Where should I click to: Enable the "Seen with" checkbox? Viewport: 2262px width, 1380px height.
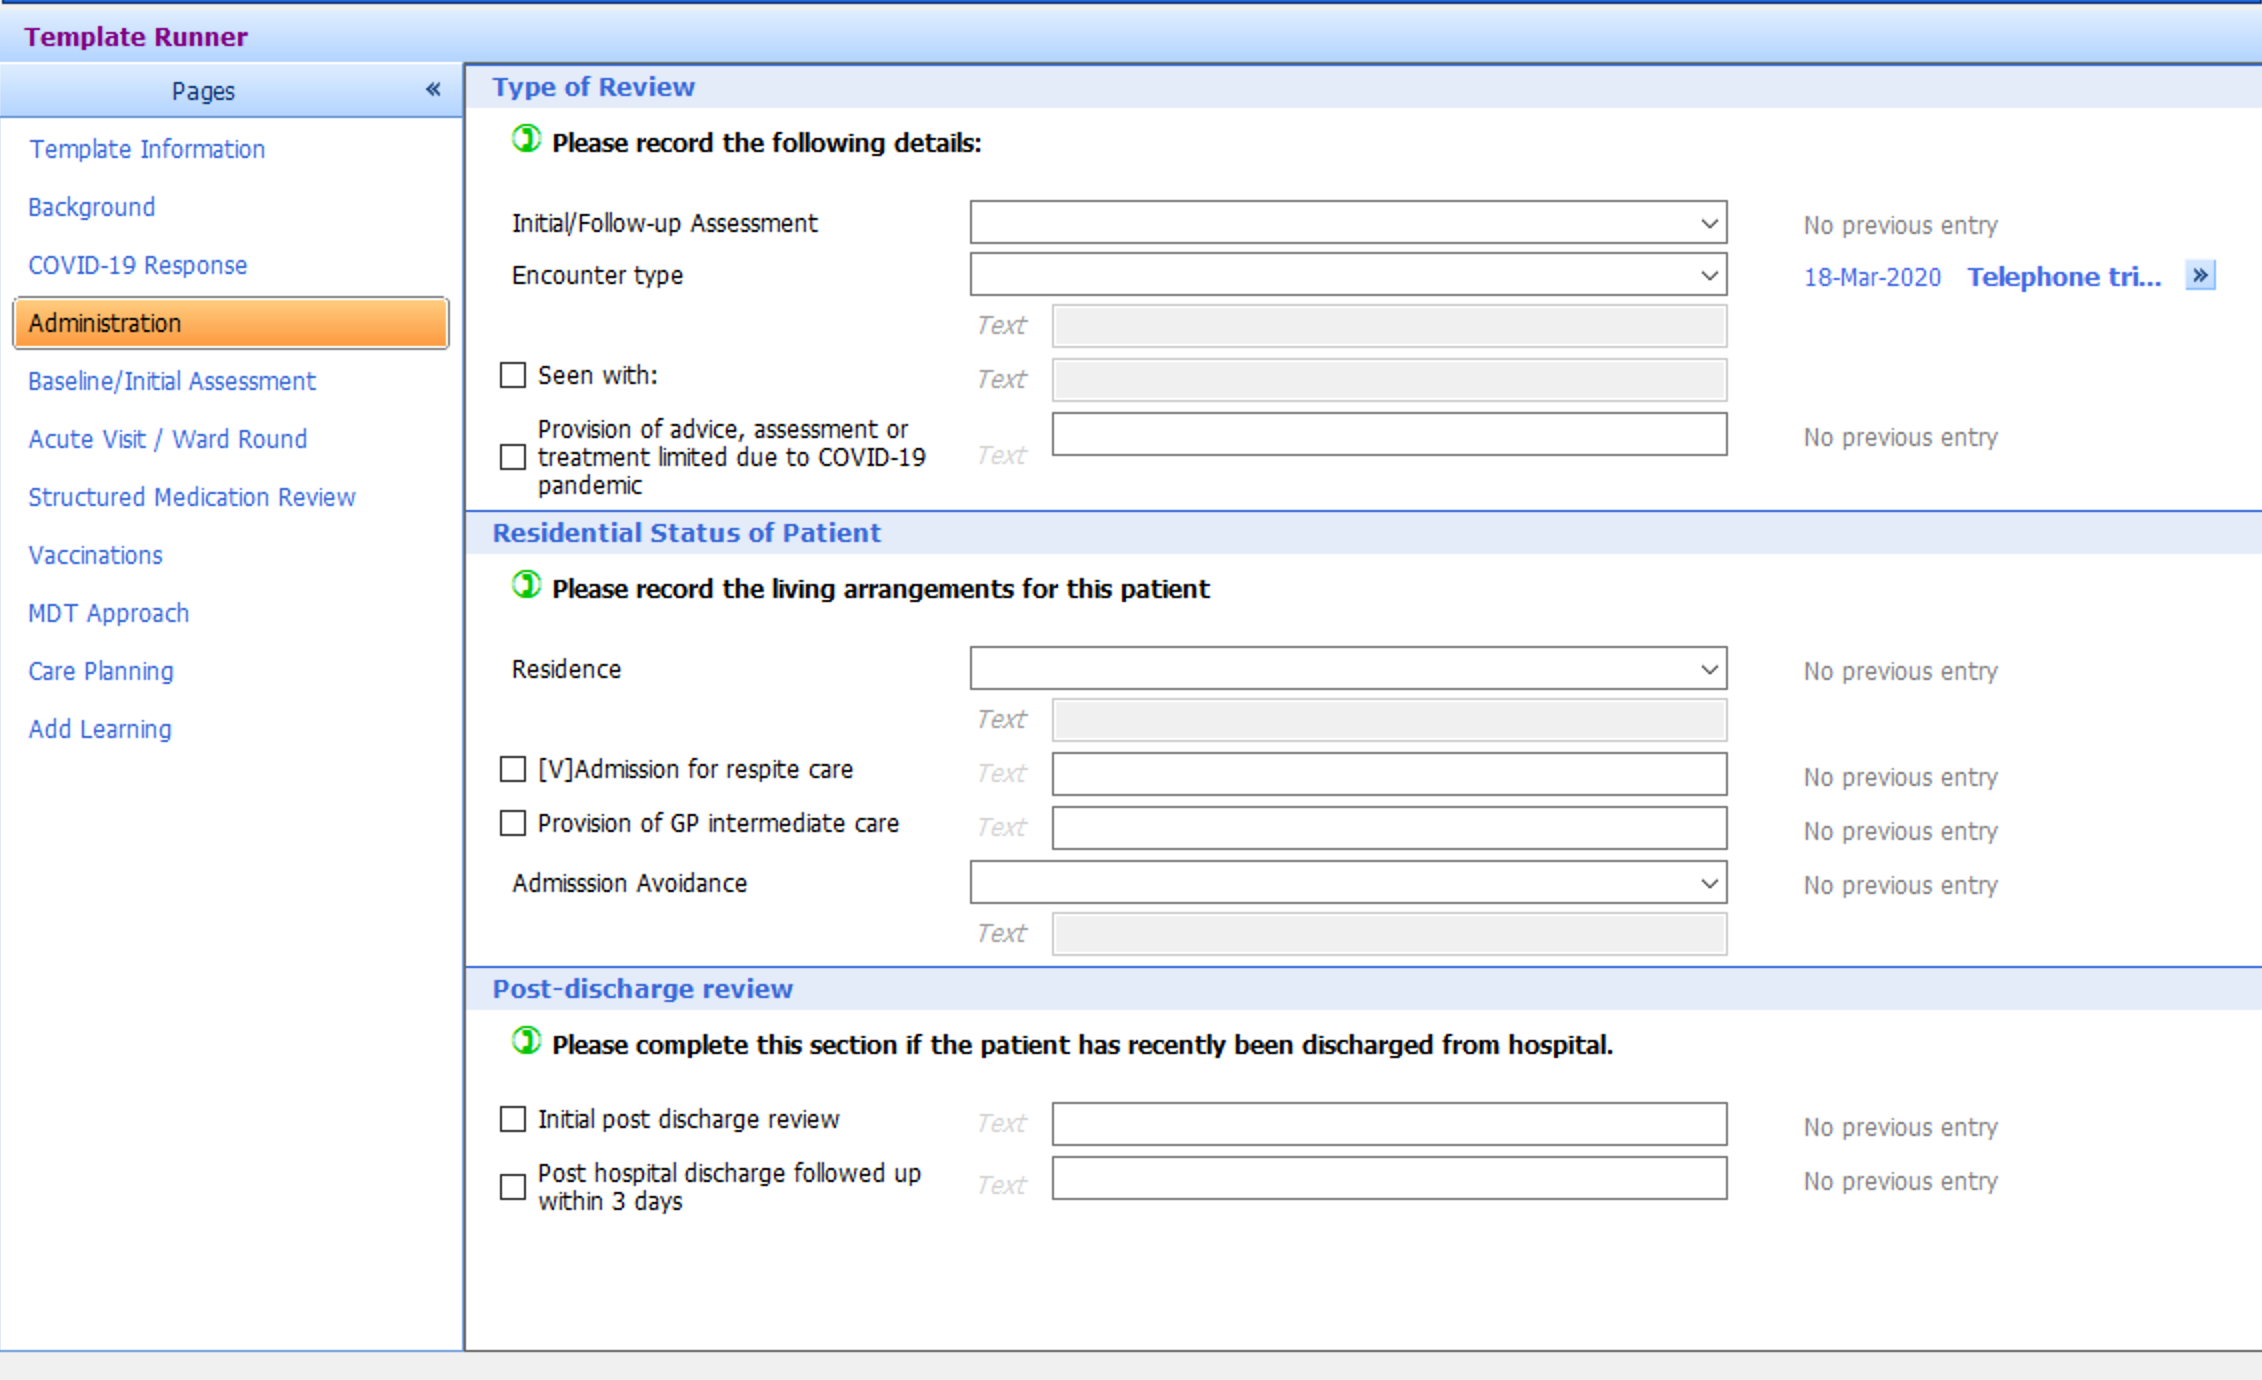click(512, 374)
